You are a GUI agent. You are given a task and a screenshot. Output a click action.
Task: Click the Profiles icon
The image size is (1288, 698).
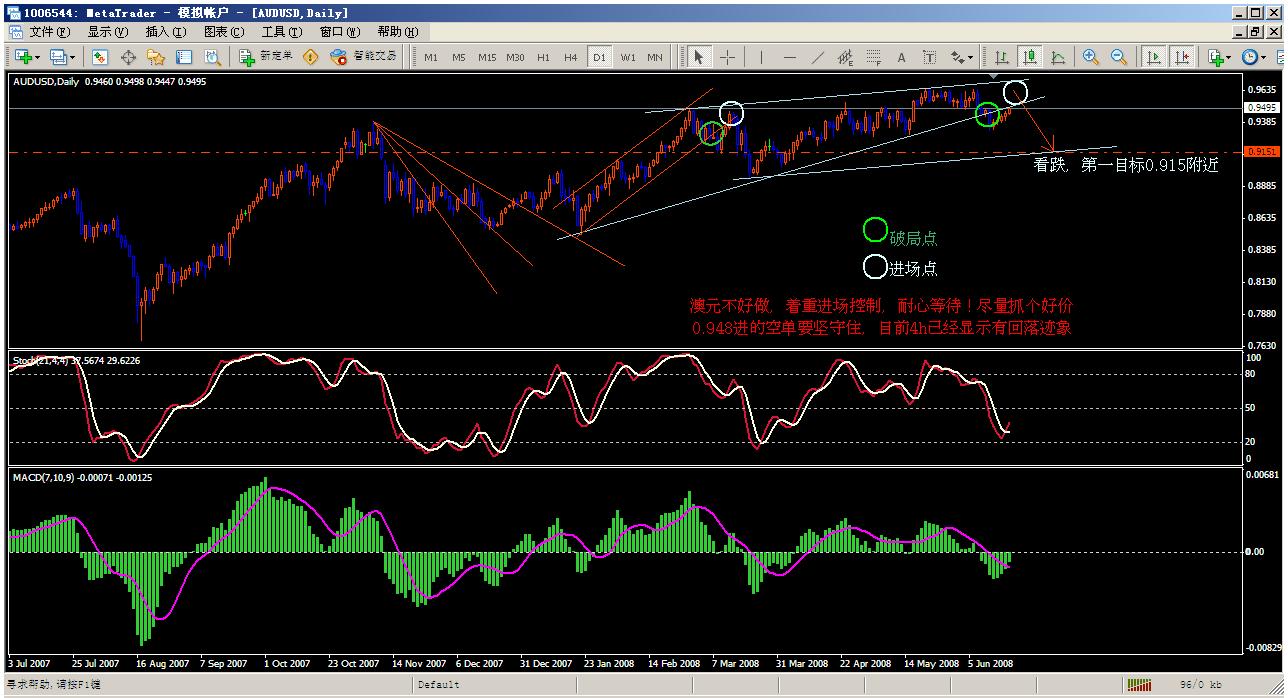pyautogui.click(x=58, y=57)
